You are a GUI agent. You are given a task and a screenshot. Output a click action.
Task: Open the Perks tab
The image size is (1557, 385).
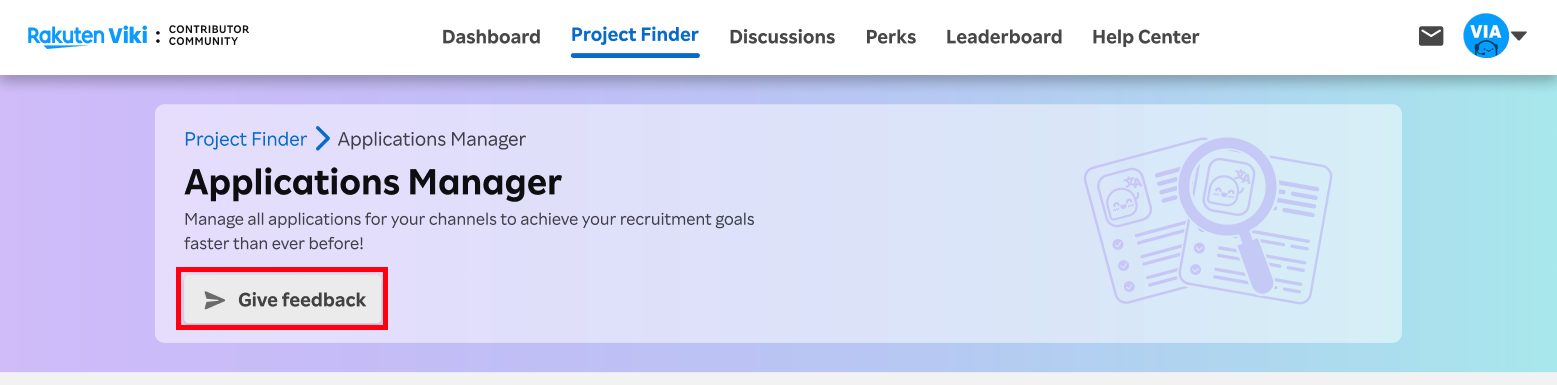tap(891, 37)
